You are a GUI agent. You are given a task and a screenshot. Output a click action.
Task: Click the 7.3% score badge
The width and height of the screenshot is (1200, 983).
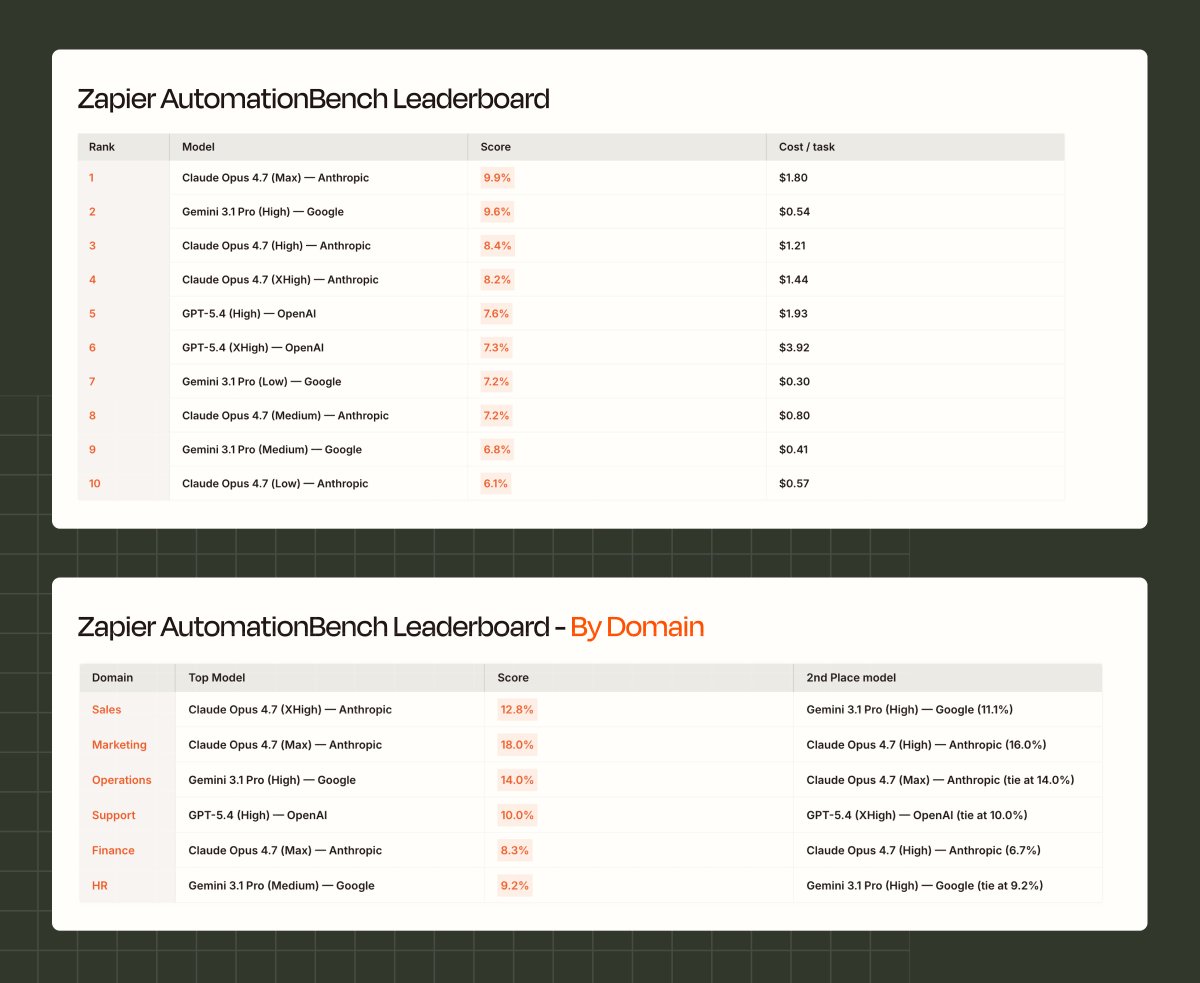point(496,348)
